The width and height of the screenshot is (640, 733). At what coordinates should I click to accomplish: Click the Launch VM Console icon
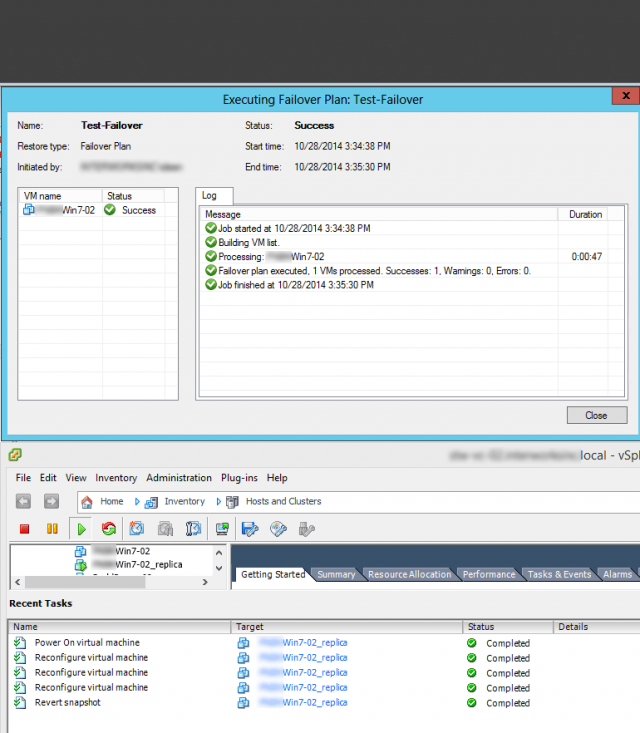tap(222, 529)
